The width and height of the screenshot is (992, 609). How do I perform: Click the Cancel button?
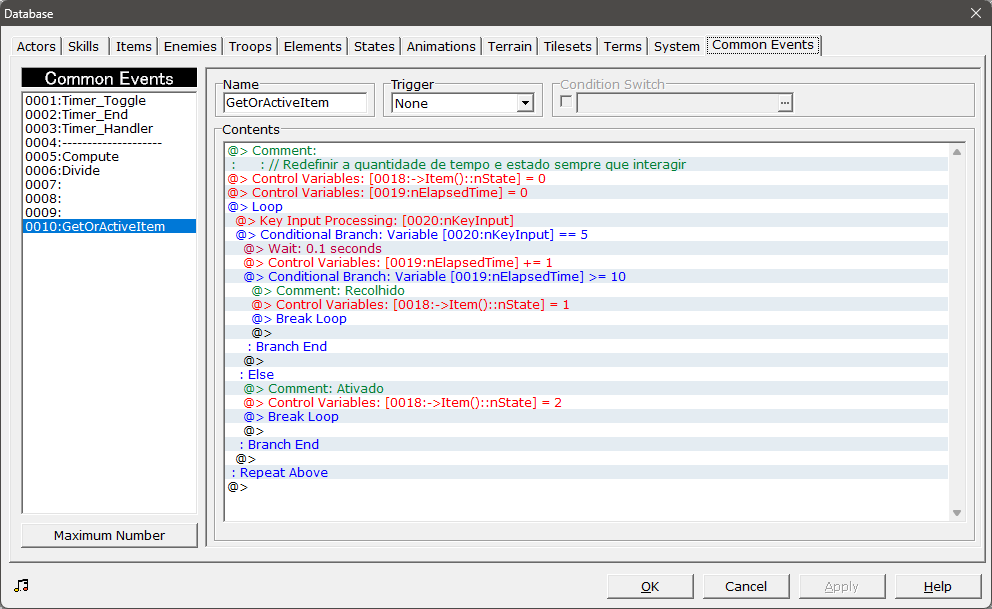pyautogui.click(x=746, y=586)
